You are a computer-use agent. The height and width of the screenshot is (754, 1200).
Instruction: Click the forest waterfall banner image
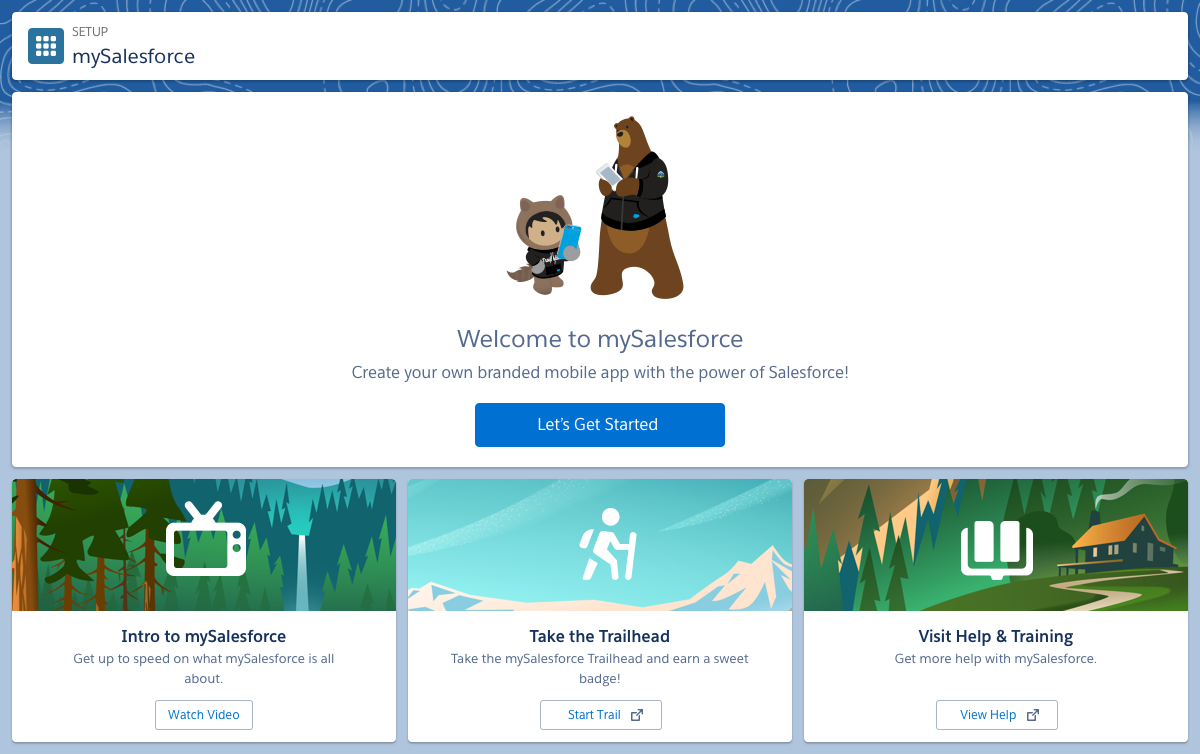click(204, 545)
